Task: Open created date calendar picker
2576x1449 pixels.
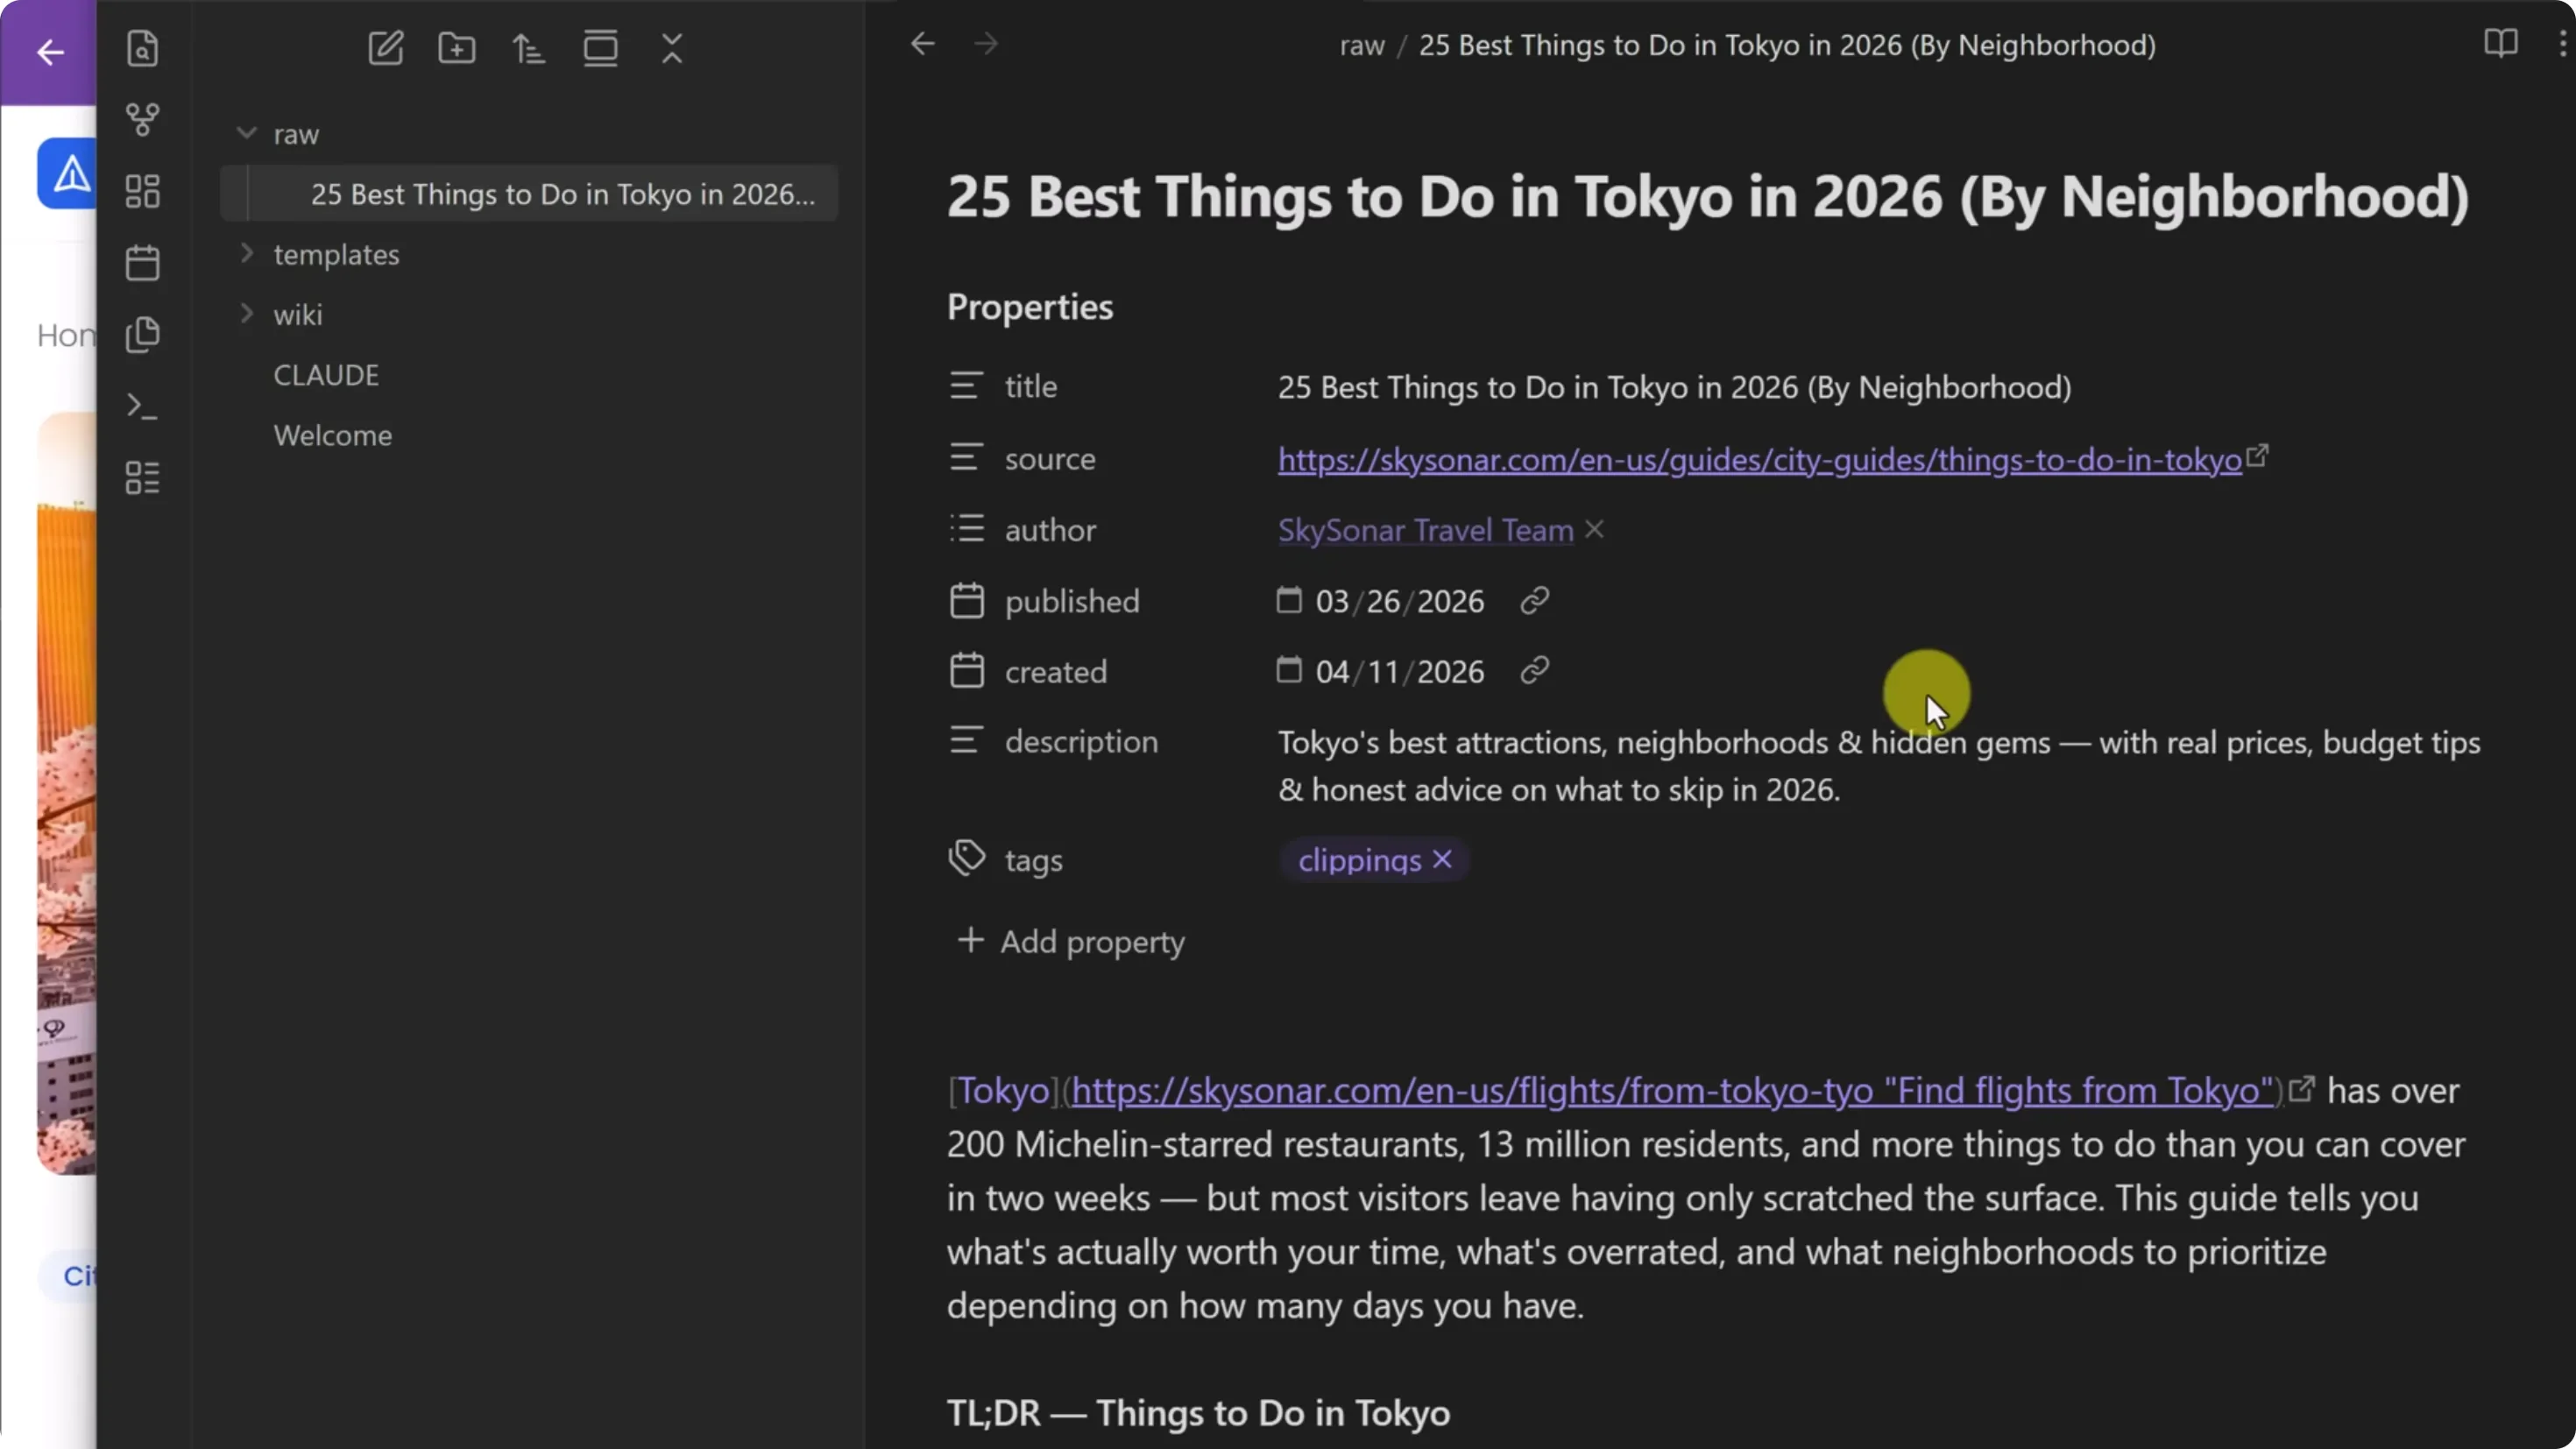Action: 1289,670
